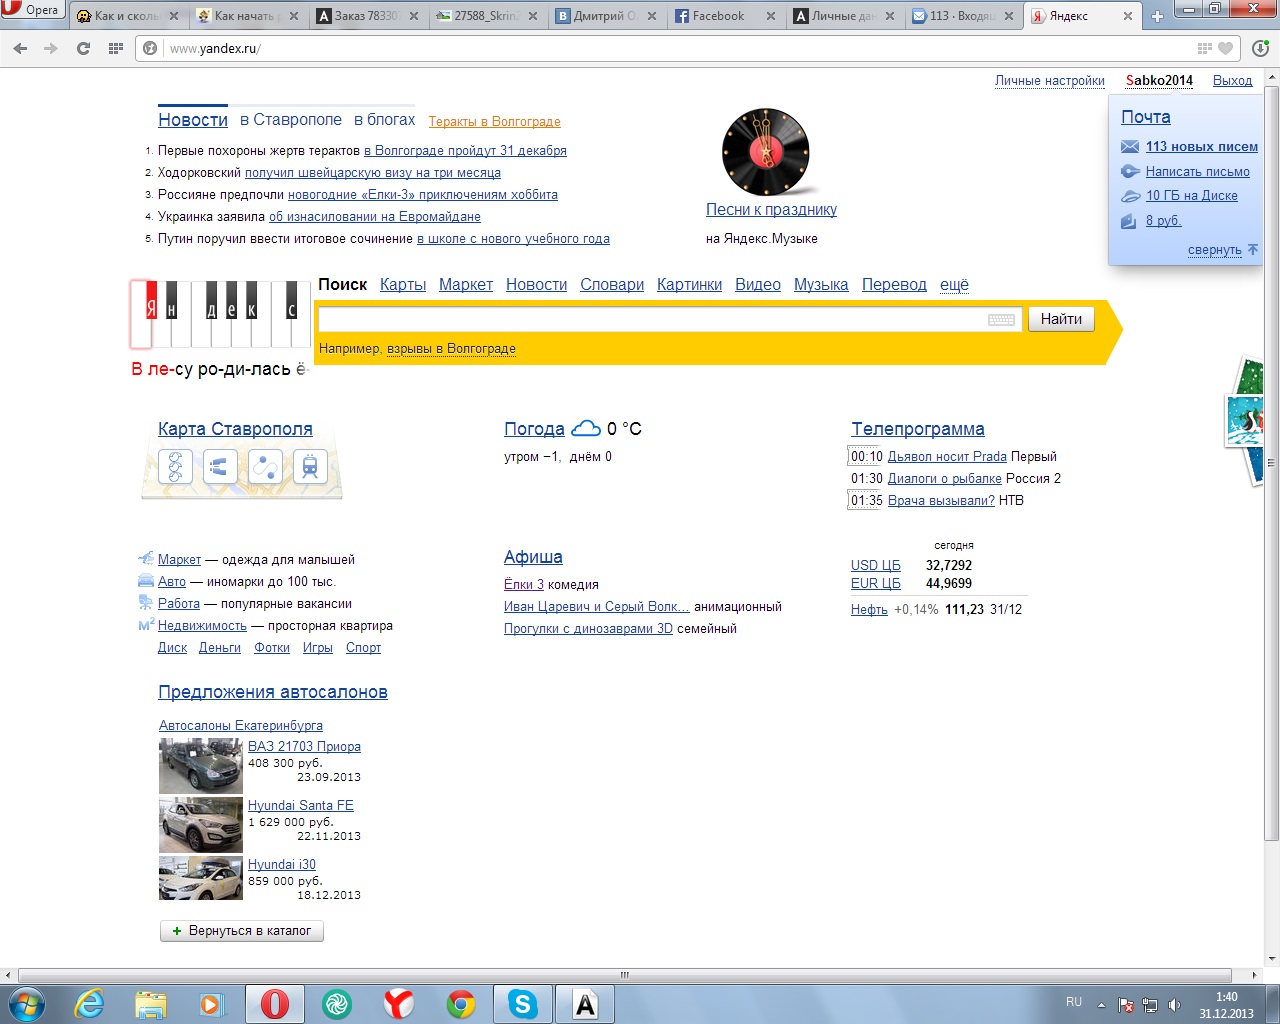Click the Найти search button
The image size is (1280, 1024).
pyautogui.click(x=1061, y=319)
